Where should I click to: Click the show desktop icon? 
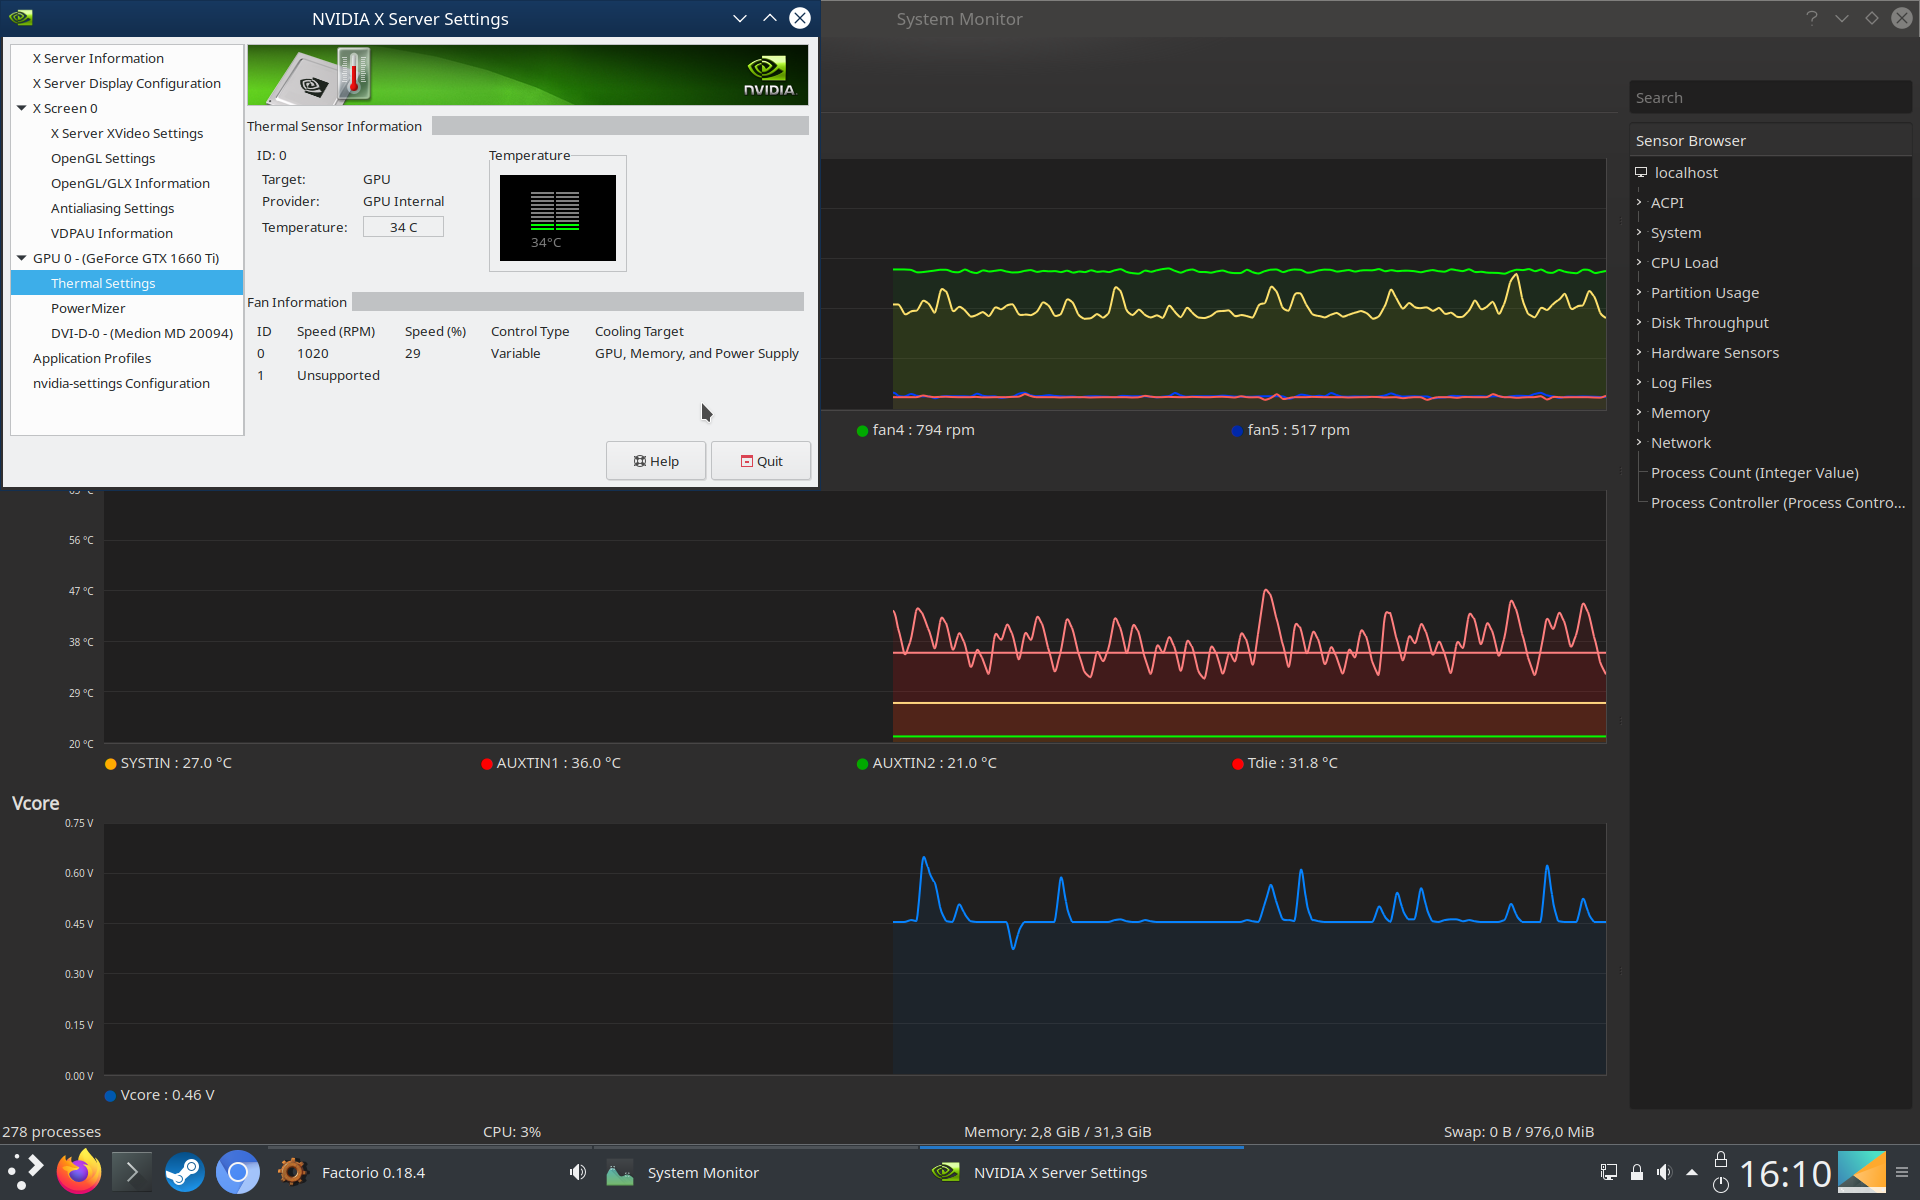(x=1861, y=1172)
